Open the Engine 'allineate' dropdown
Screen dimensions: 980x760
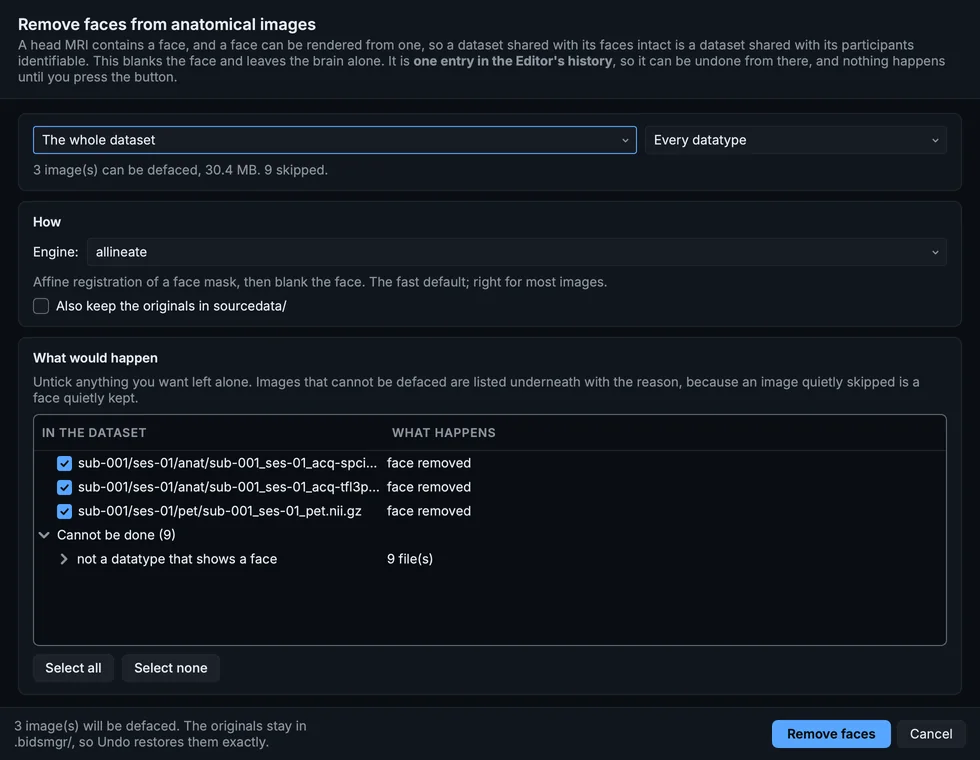516,252
